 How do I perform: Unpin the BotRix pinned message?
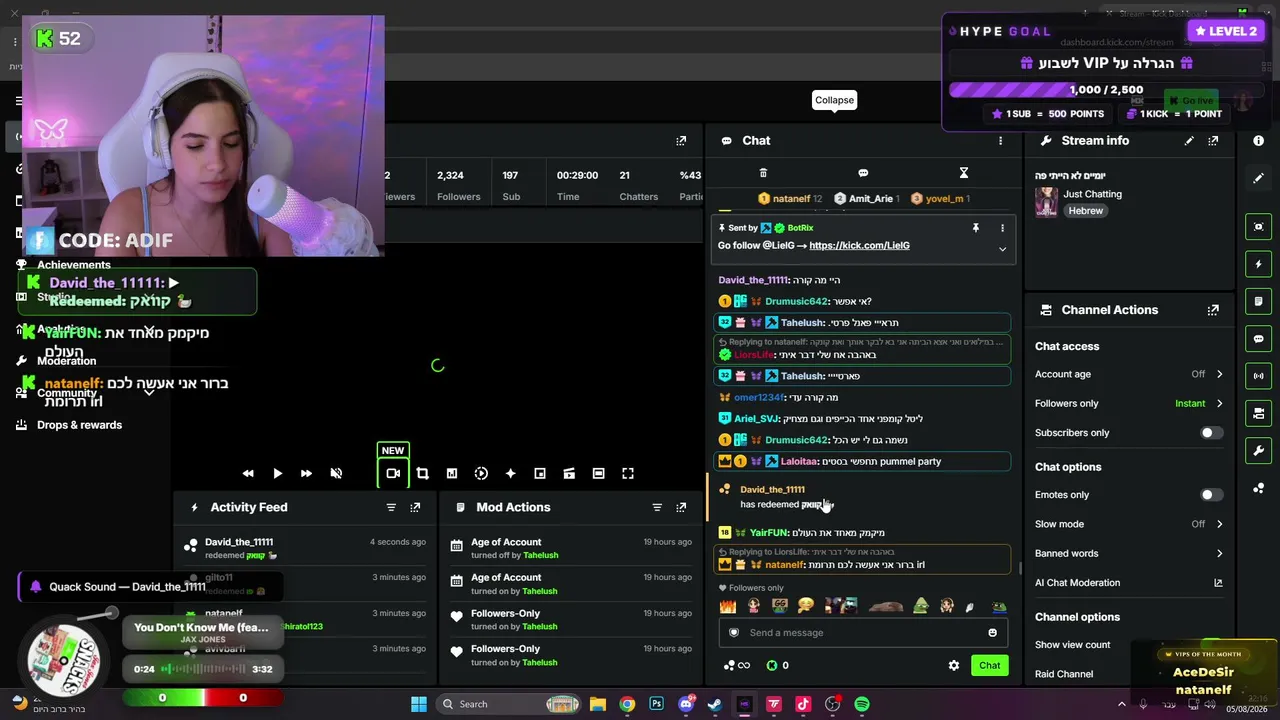tap(976, 228)
